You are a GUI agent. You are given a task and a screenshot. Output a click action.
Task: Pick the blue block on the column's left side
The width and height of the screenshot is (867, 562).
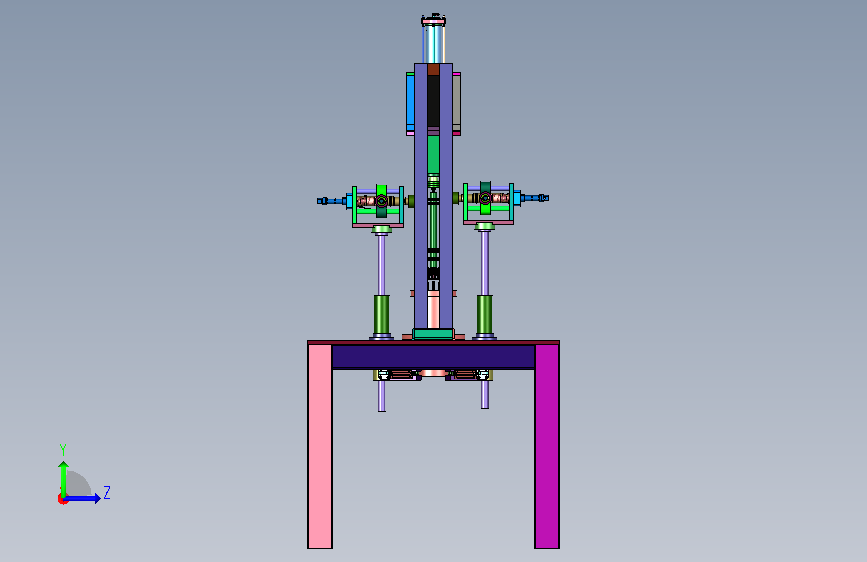click(x=410, y=101)
